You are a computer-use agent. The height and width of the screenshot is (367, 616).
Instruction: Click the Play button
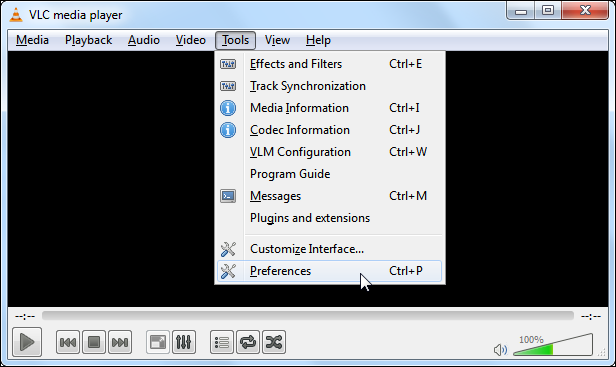tap(27, 342)
